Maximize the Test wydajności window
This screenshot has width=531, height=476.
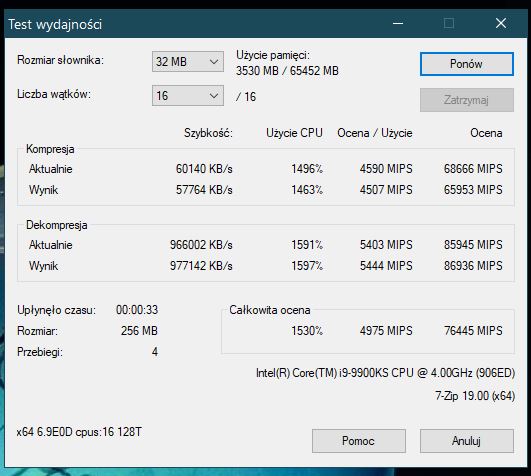(449, 23)
